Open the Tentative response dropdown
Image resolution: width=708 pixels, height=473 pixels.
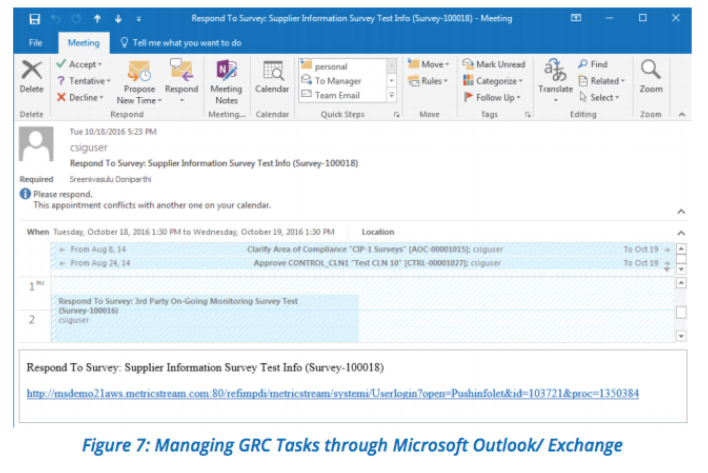(x=84, y=81)
